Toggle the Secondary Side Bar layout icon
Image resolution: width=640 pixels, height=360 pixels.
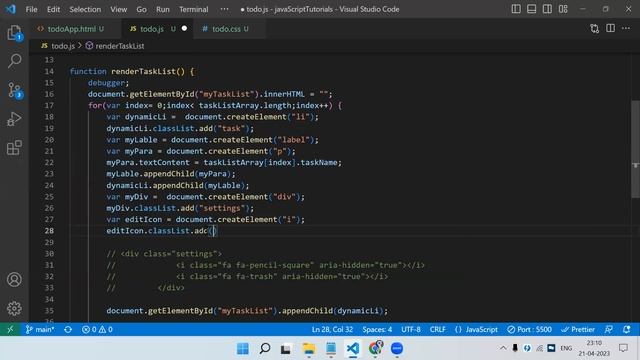pos(547,9)
